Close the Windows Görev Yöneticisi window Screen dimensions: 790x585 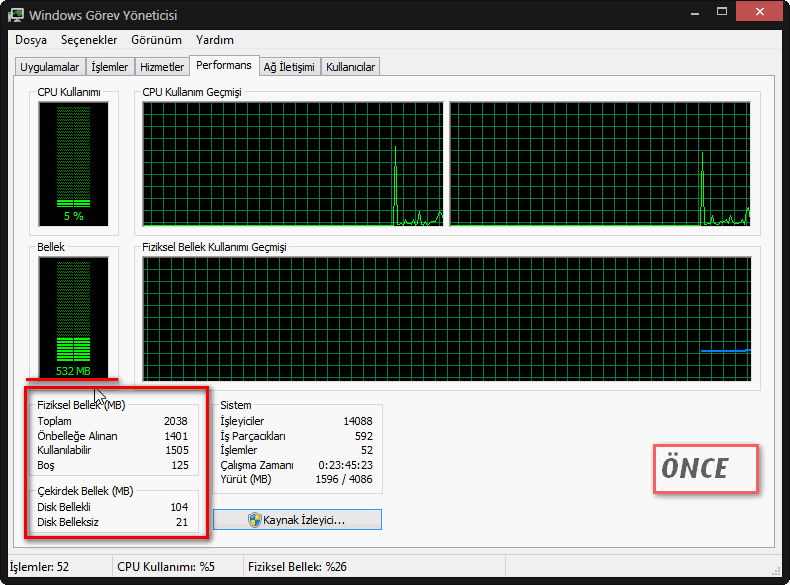click(759, 12)
